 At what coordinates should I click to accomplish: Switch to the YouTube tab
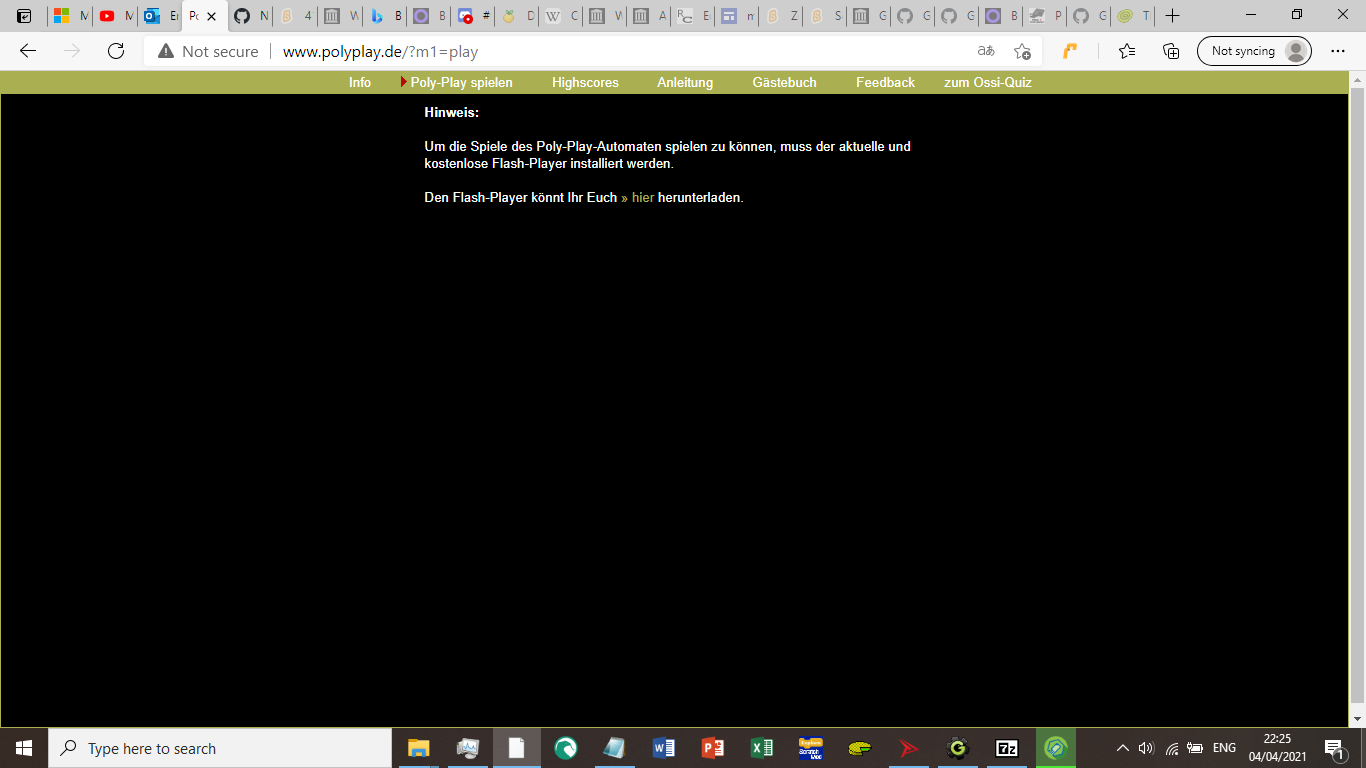[116, 16]
